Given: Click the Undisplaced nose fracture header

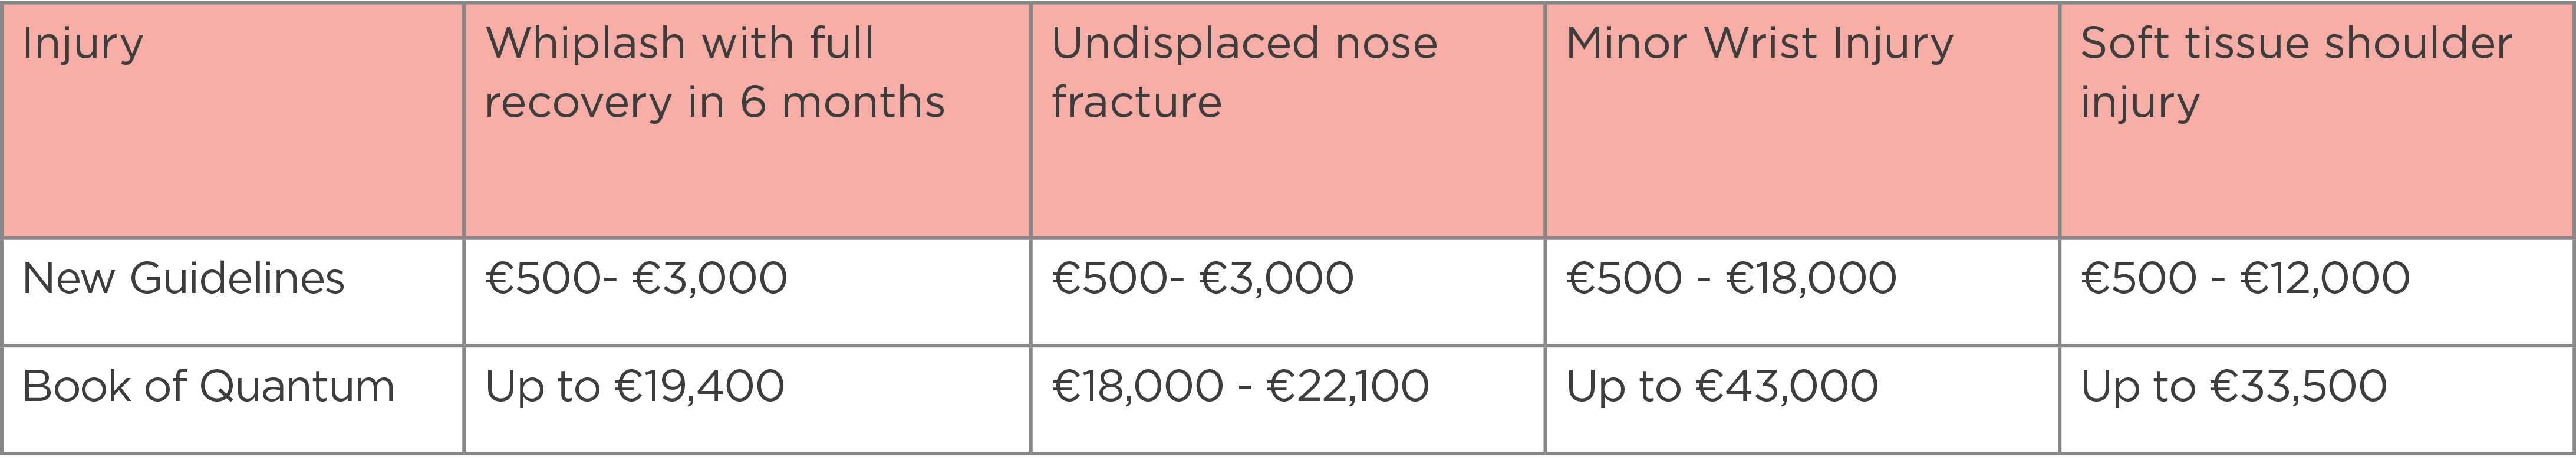Looking at the screenshot, I should [x=1288, y=121].
